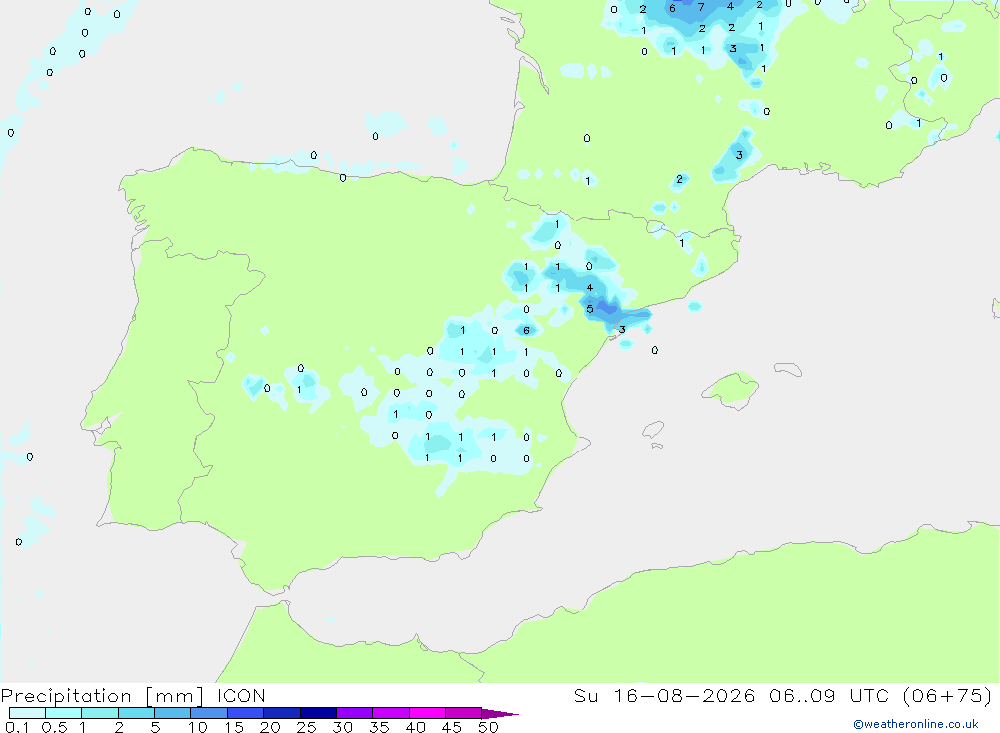Click the above-50 mm legend arrow tip
The width and height of the screenshot is (1000, 733).
[500, 713]
